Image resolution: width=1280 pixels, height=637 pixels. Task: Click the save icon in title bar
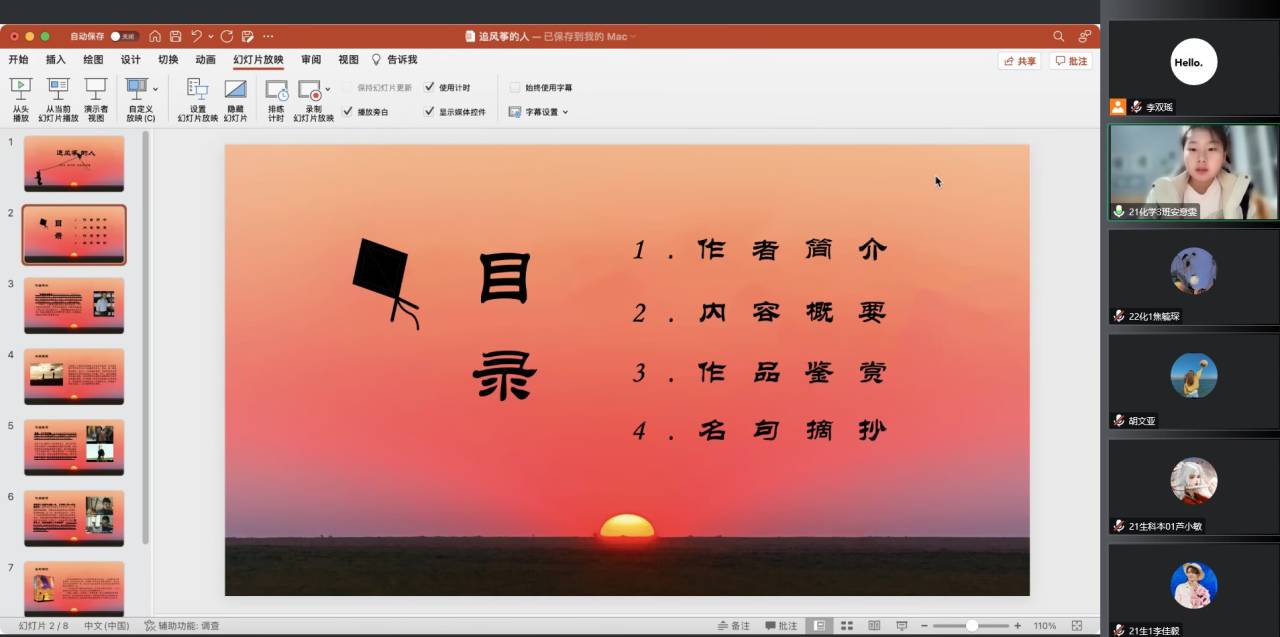pos(176,36)
